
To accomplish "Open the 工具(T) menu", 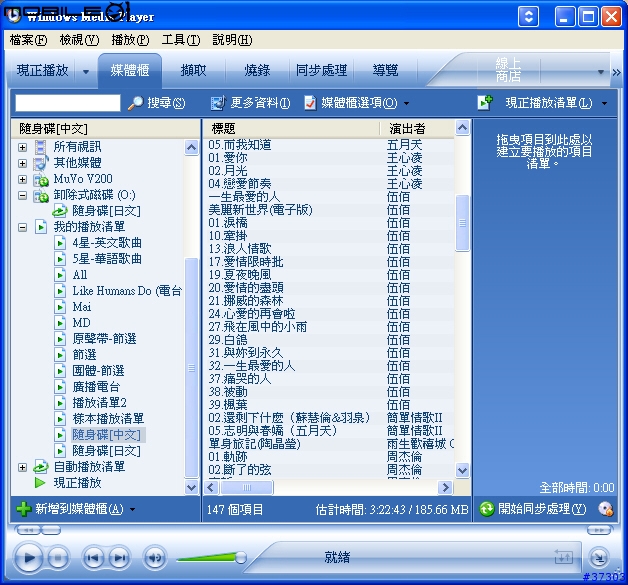I will pos(181,40).
